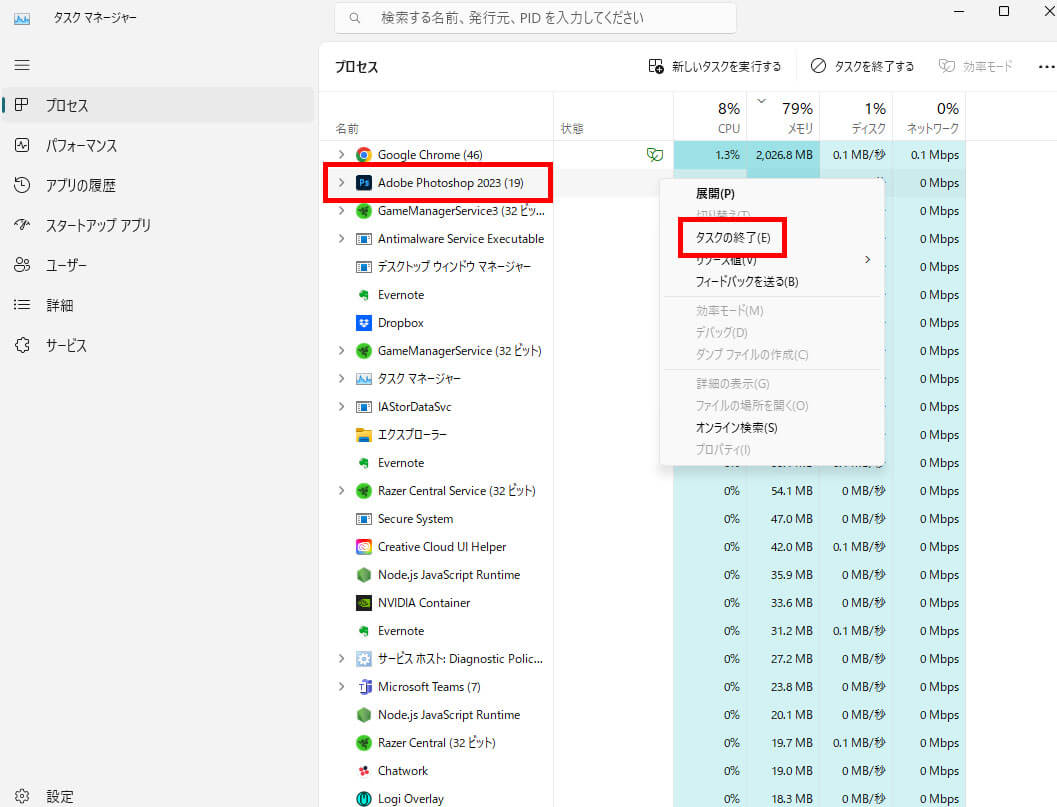Open the ユーザー tab
This screenshot has height=807, width=1057.
pyautogui.click(x=158, y=266)
